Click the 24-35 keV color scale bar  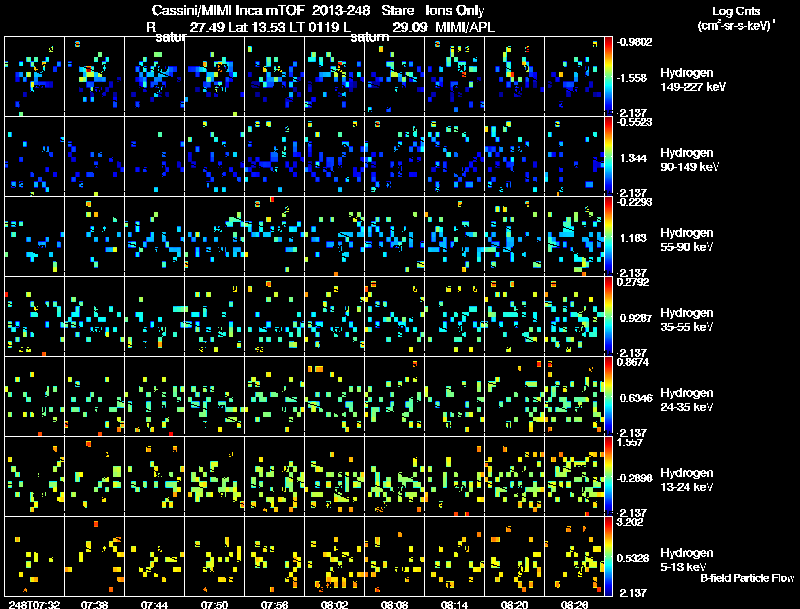tap(608, 396)
